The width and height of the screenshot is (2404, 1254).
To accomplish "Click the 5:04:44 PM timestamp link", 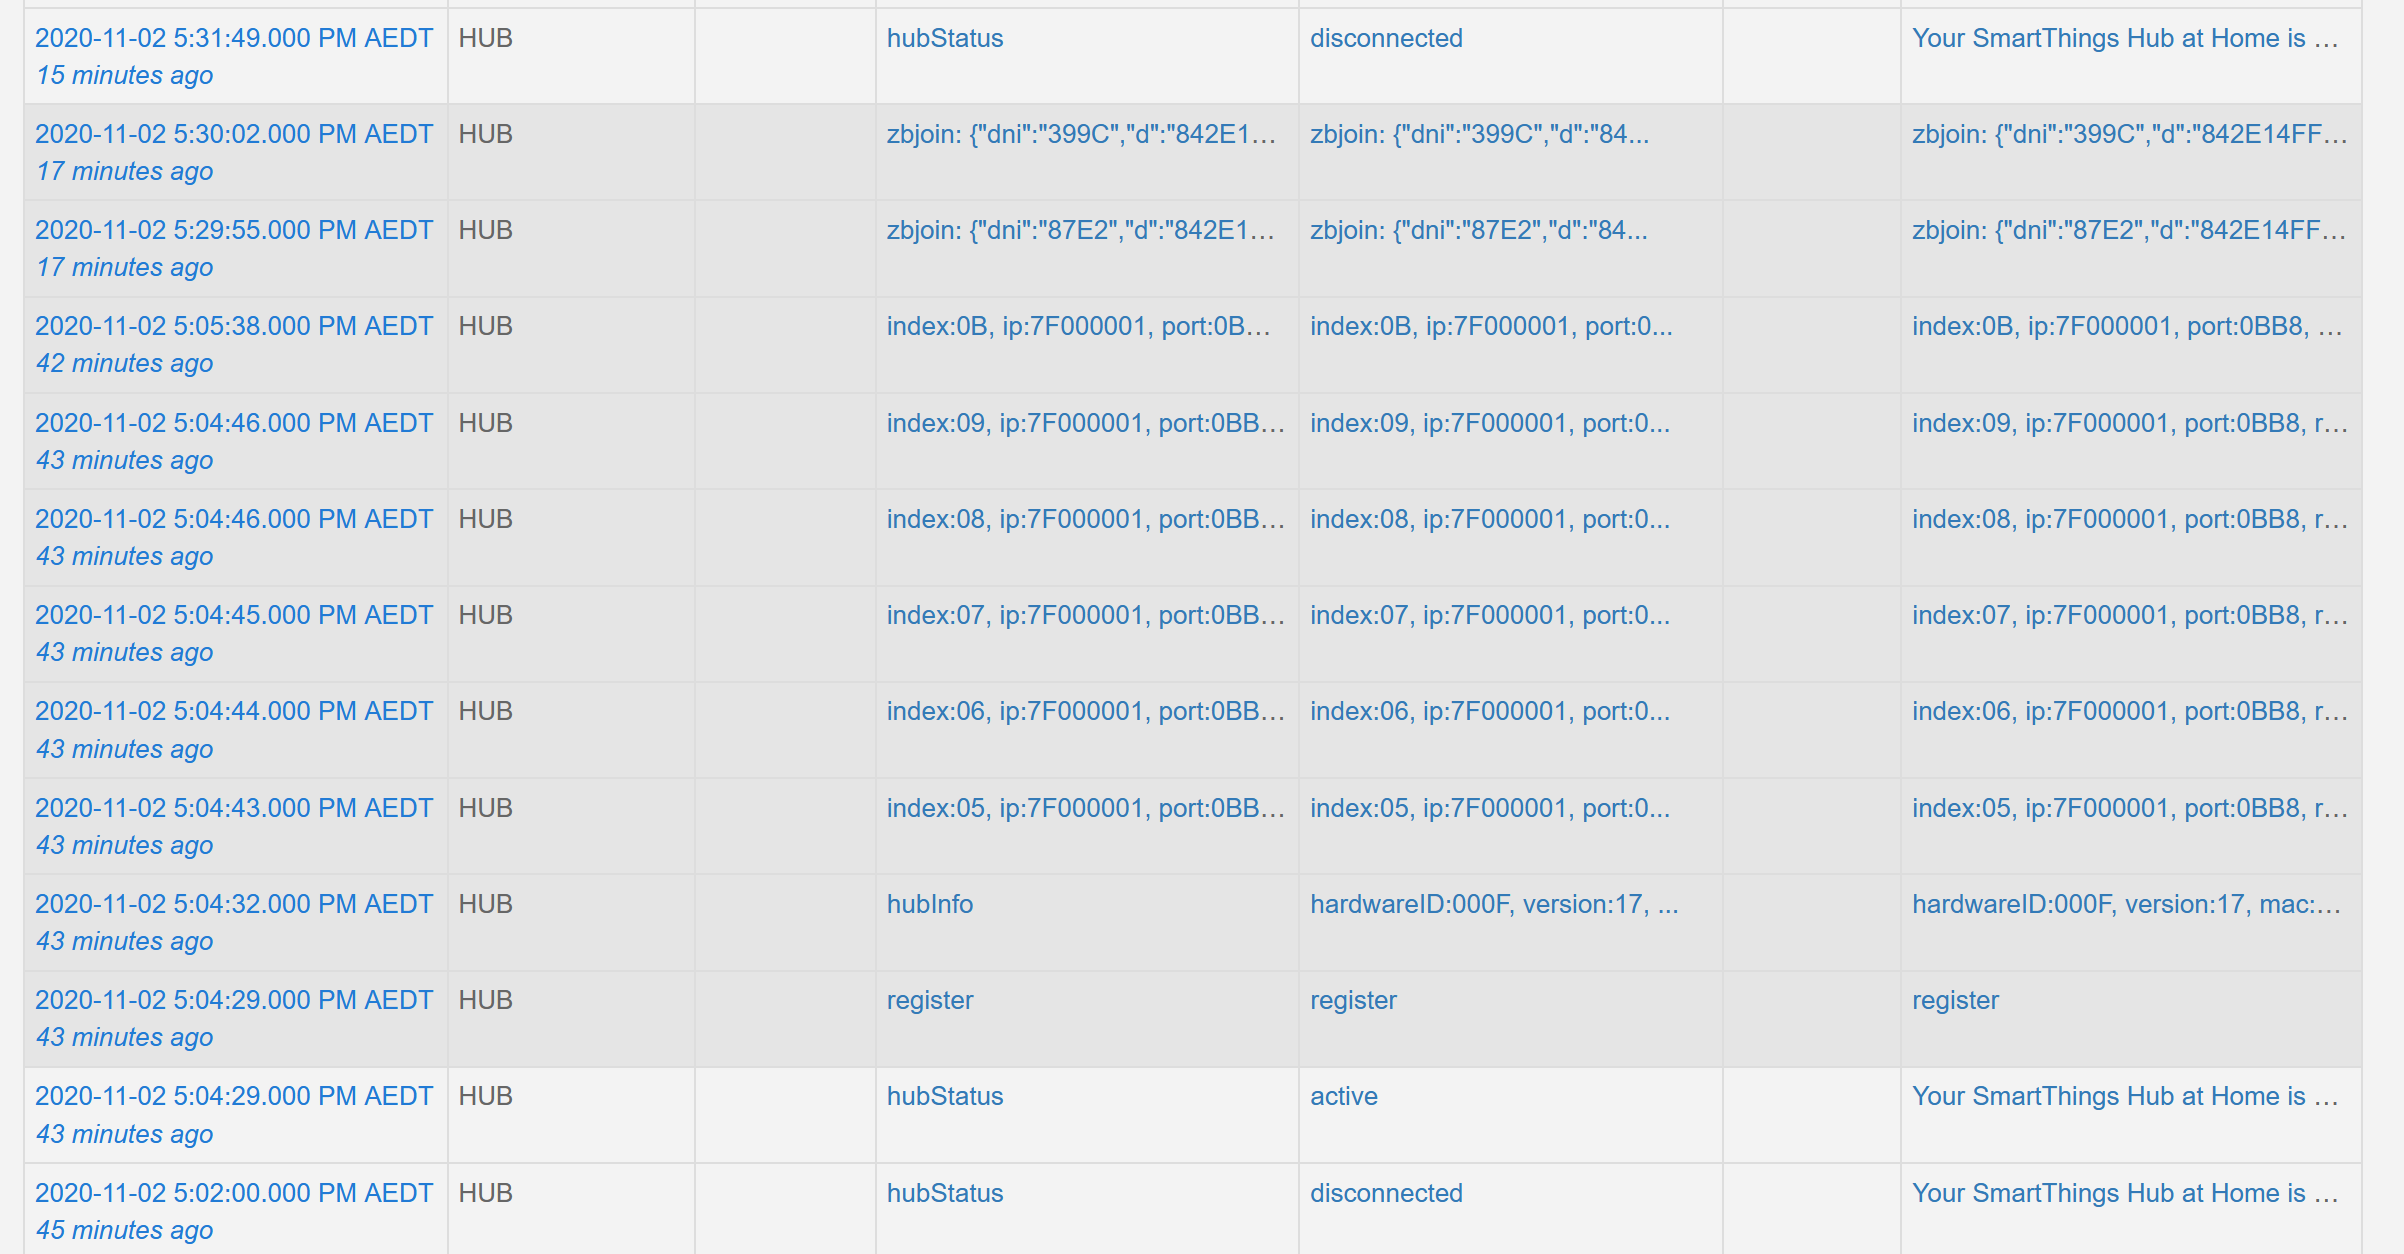I will pyautogui.click(x=234, y=711).
